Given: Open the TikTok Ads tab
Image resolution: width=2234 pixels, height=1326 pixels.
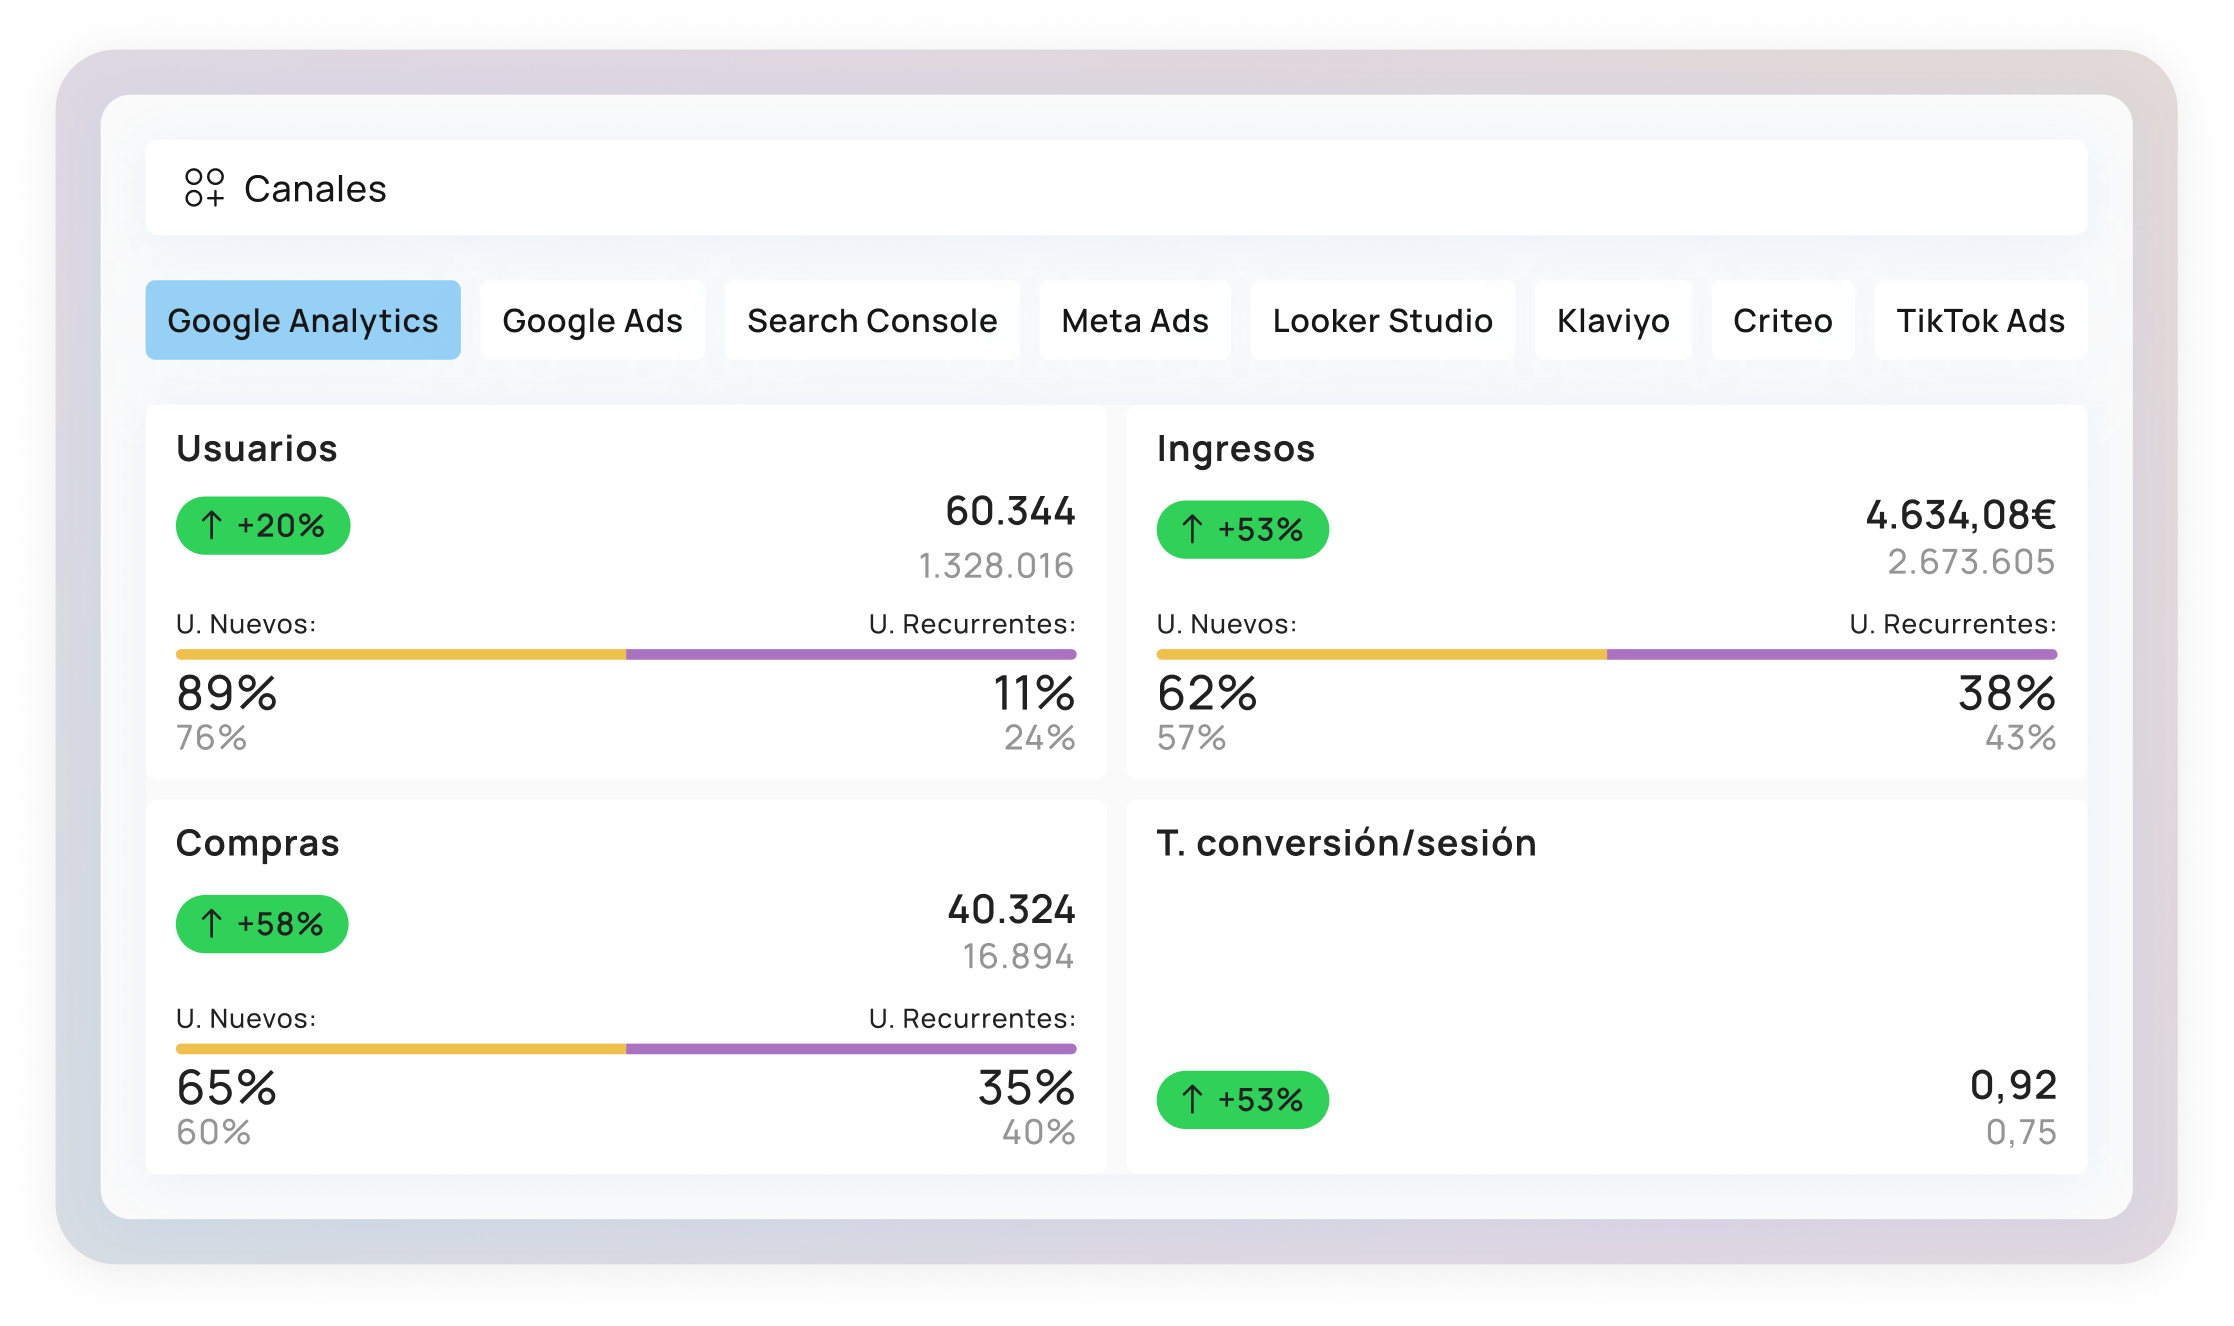Looking at the screenshot, I should [x=1980, y=321].
